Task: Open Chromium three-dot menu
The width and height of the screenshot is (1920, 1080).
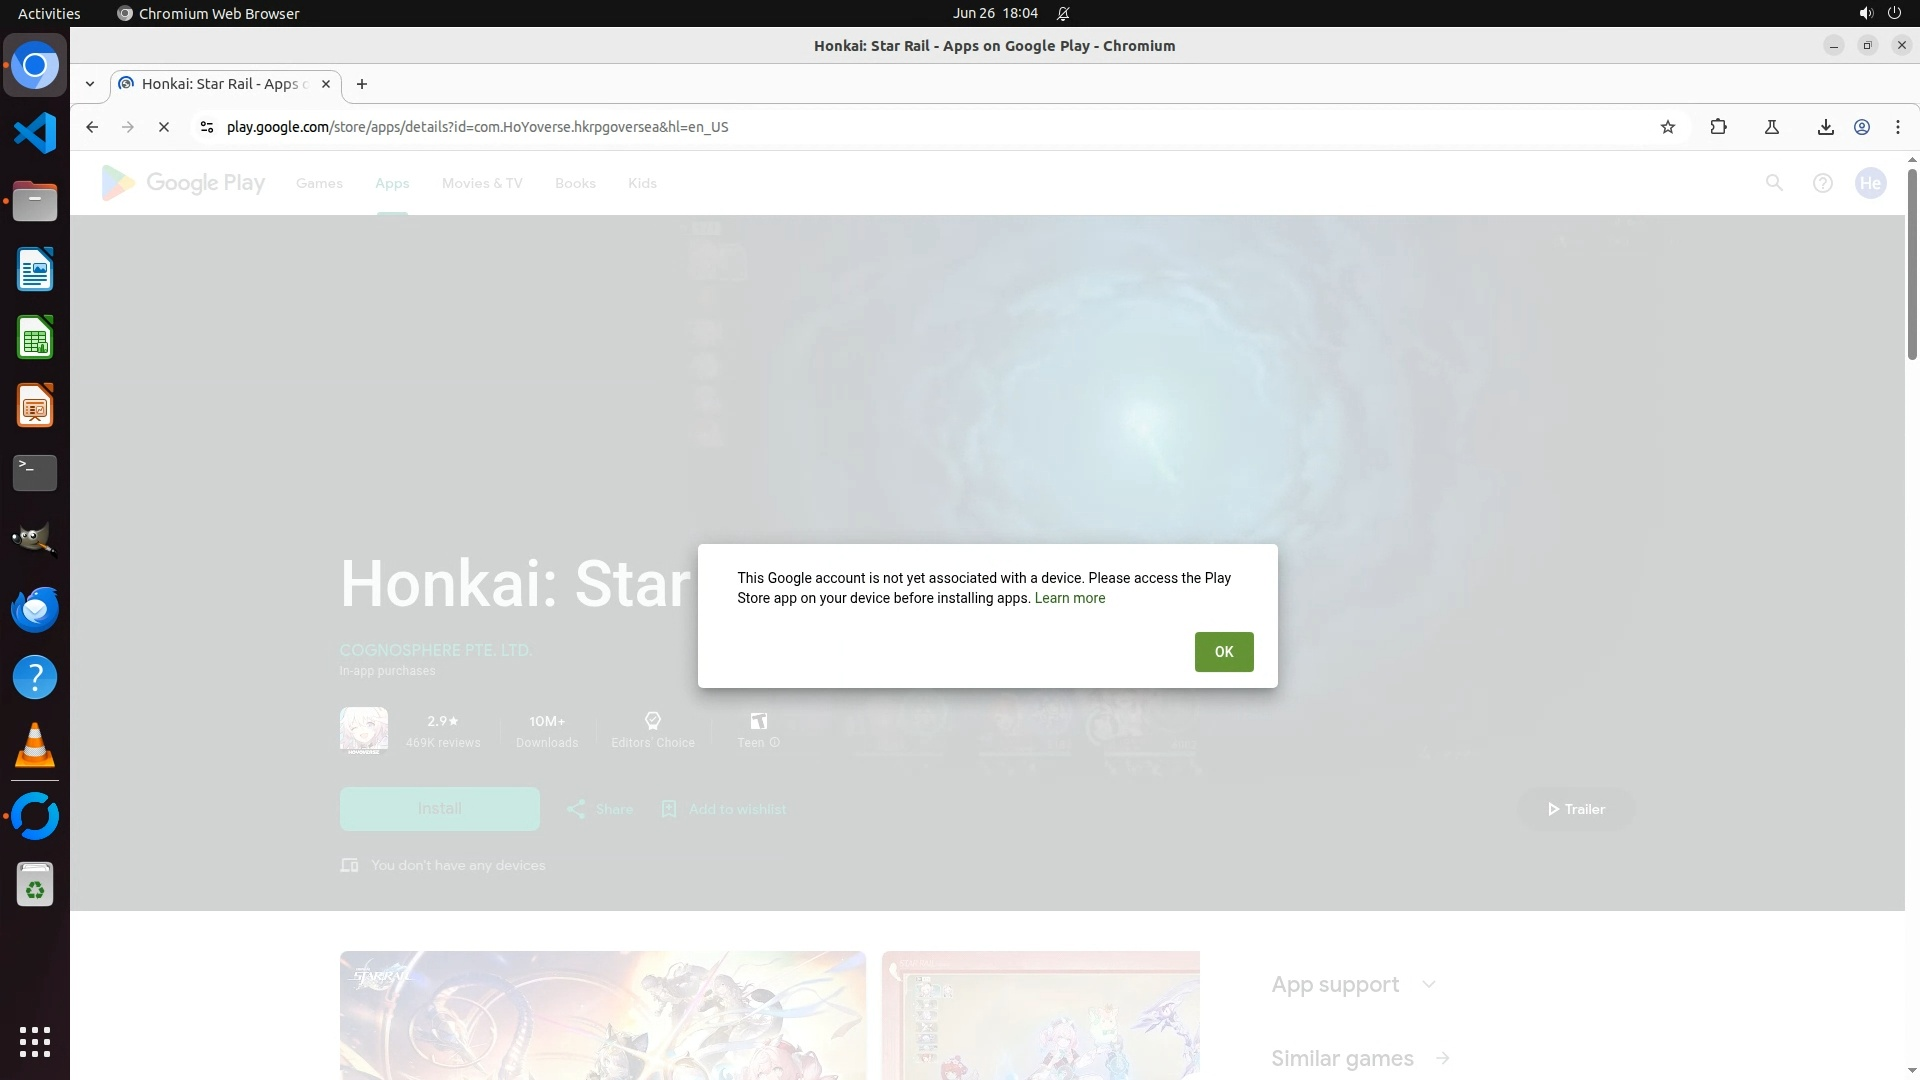Action: 1897,127
